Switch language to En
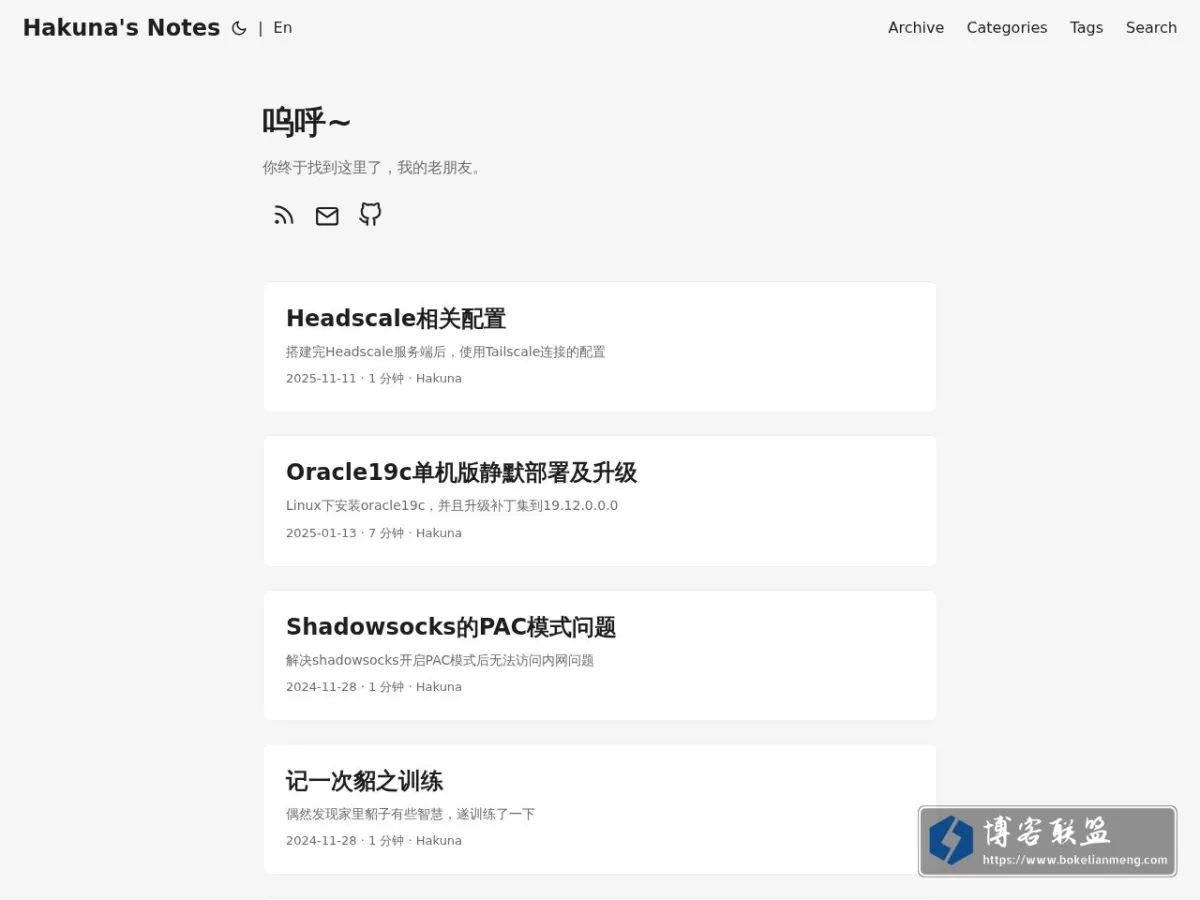Viewport: 1200px width, 900px height. tap(283, 28)
